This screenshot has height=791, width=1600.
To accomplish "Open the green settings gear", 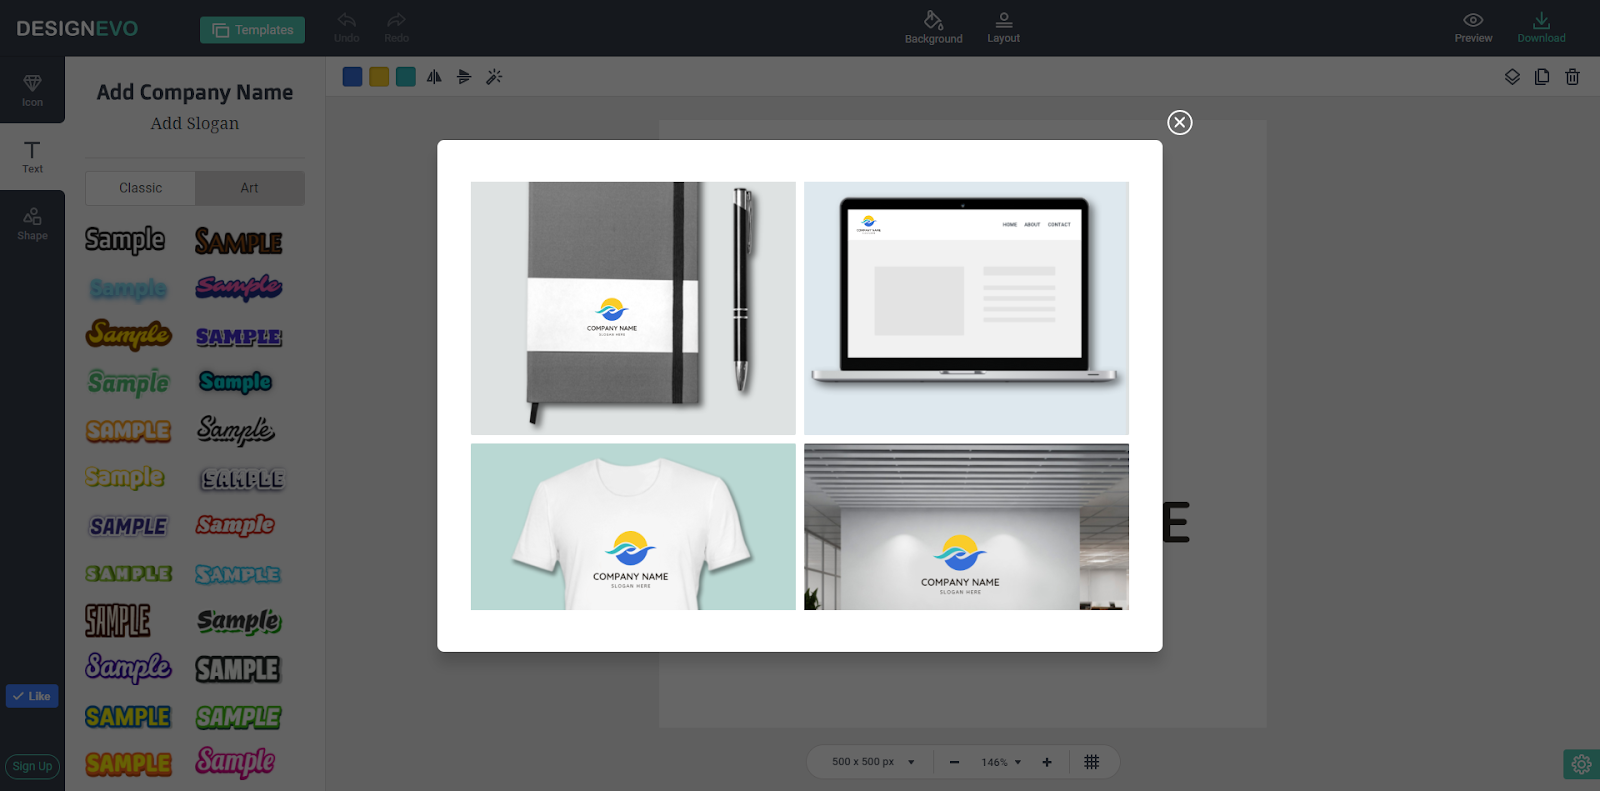I will (x=1581, y=765).
